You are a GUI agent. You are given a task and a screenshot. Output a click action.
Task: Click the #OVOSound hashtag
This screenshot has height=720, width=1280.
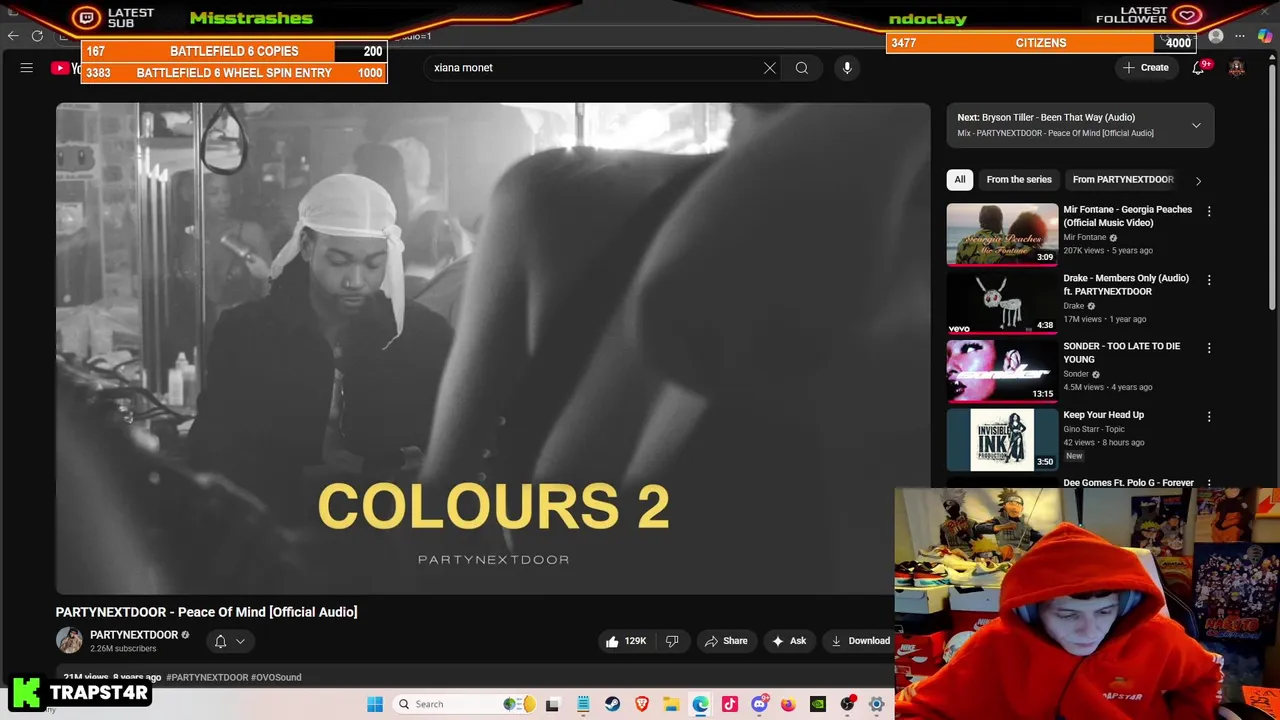(x=276, y=677)
